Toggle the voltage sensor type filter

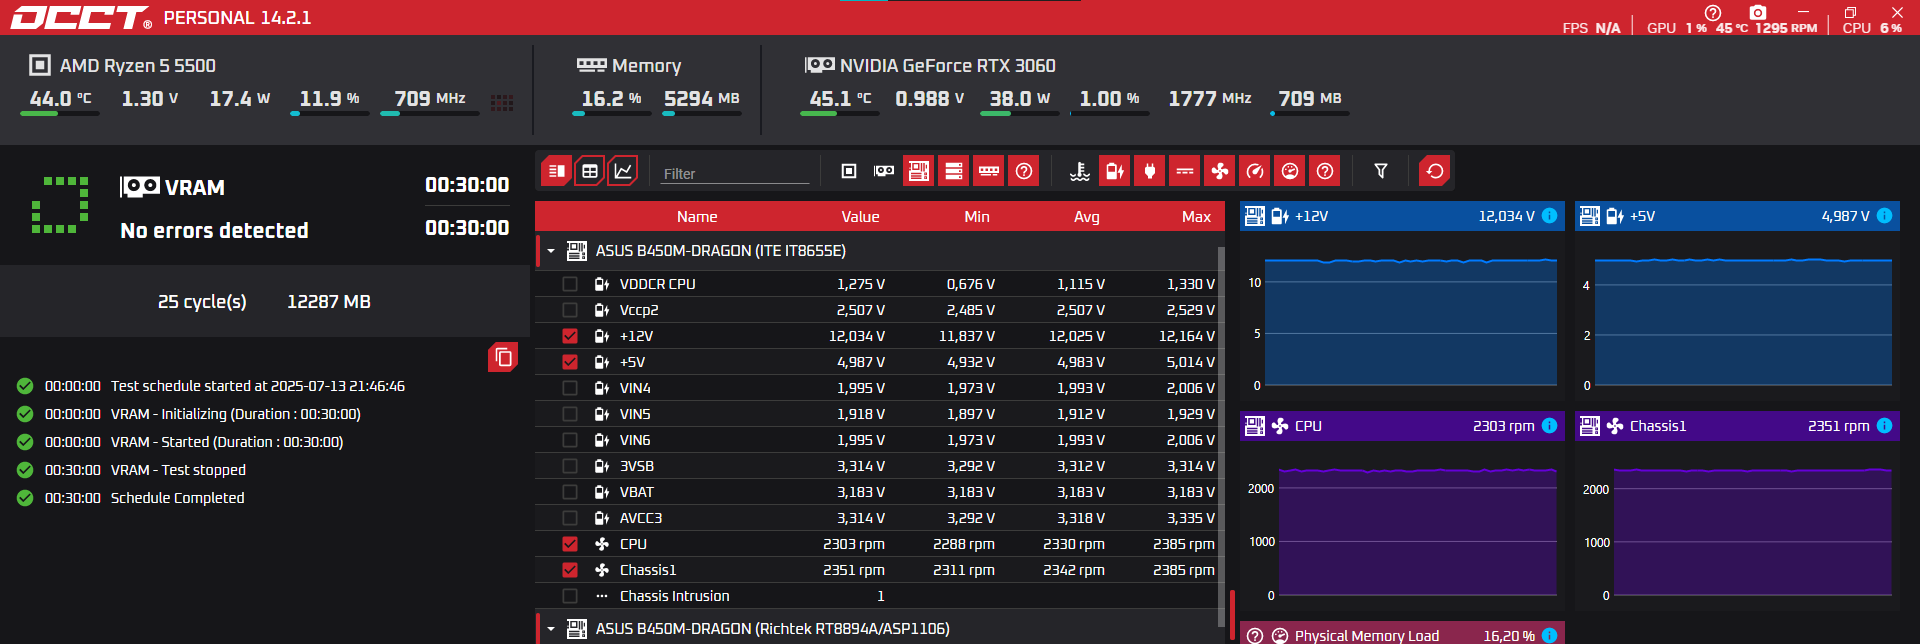[1115, 171]
